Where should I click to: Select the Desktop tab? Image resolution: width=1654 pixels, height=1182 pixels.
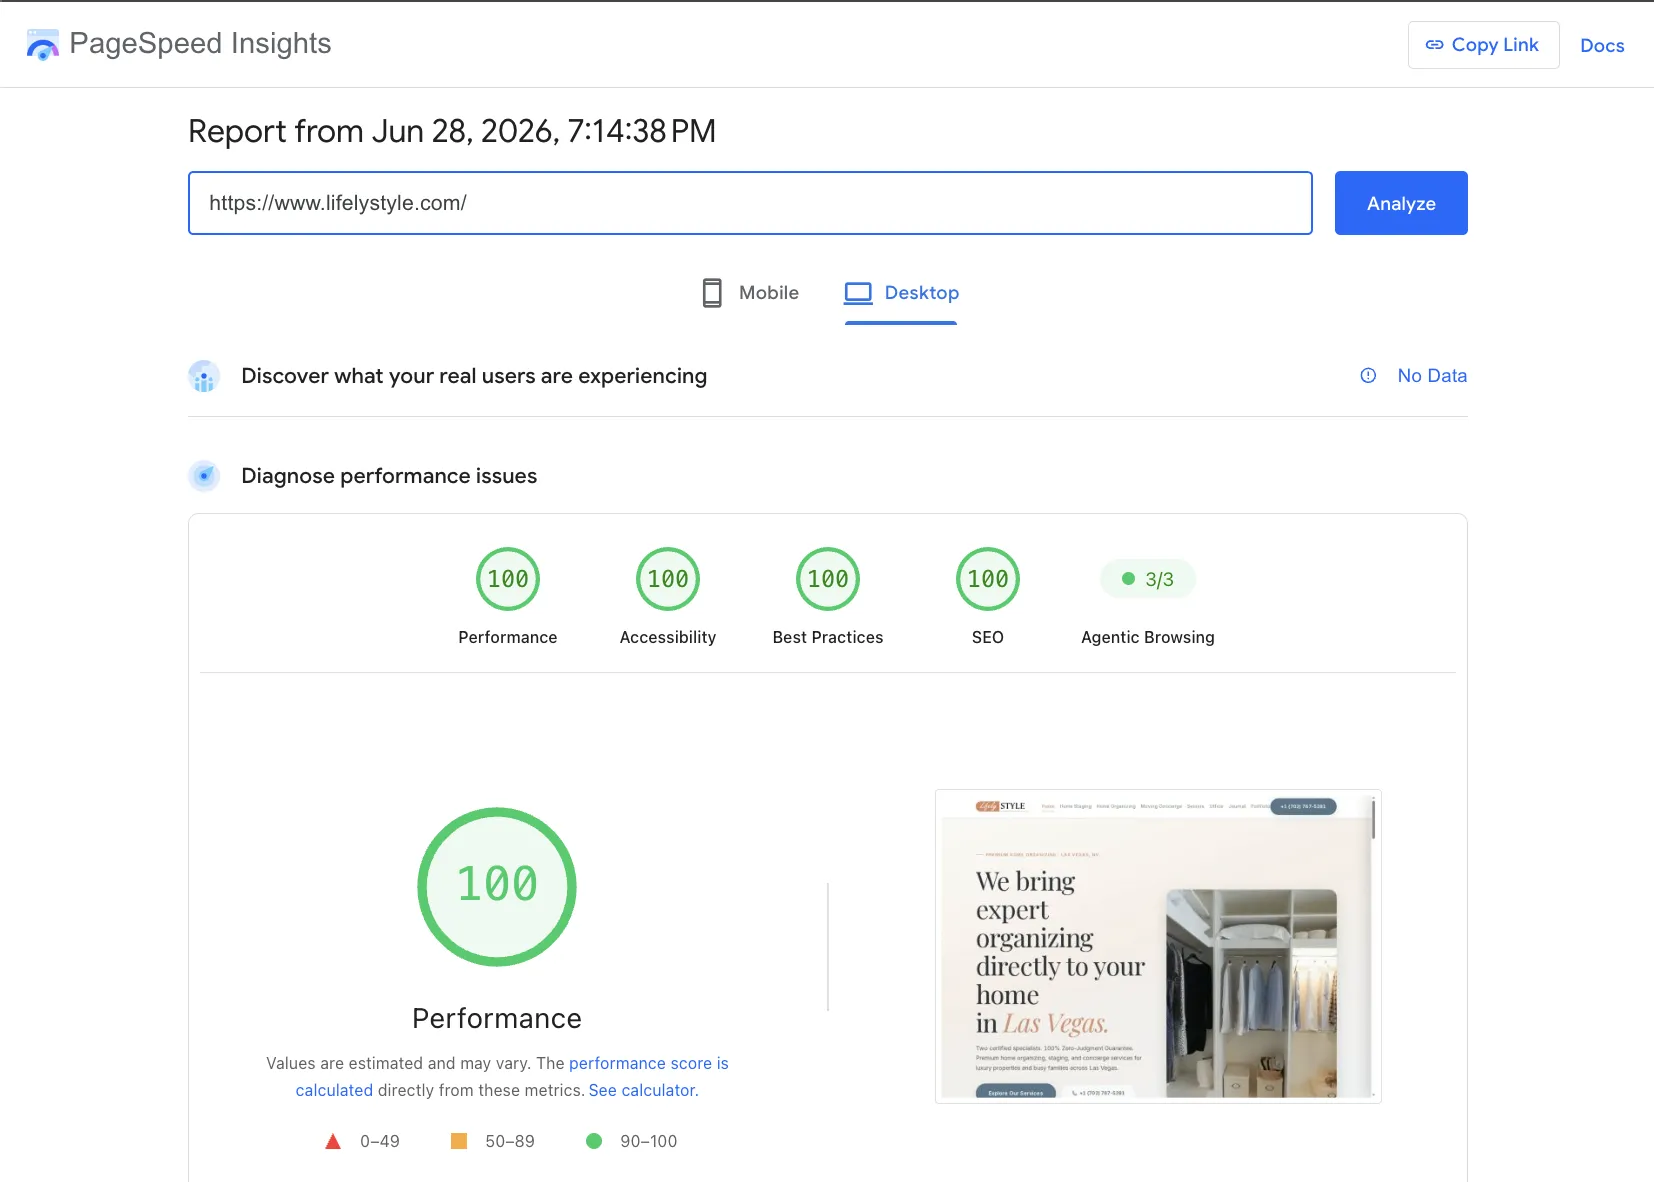901,293
